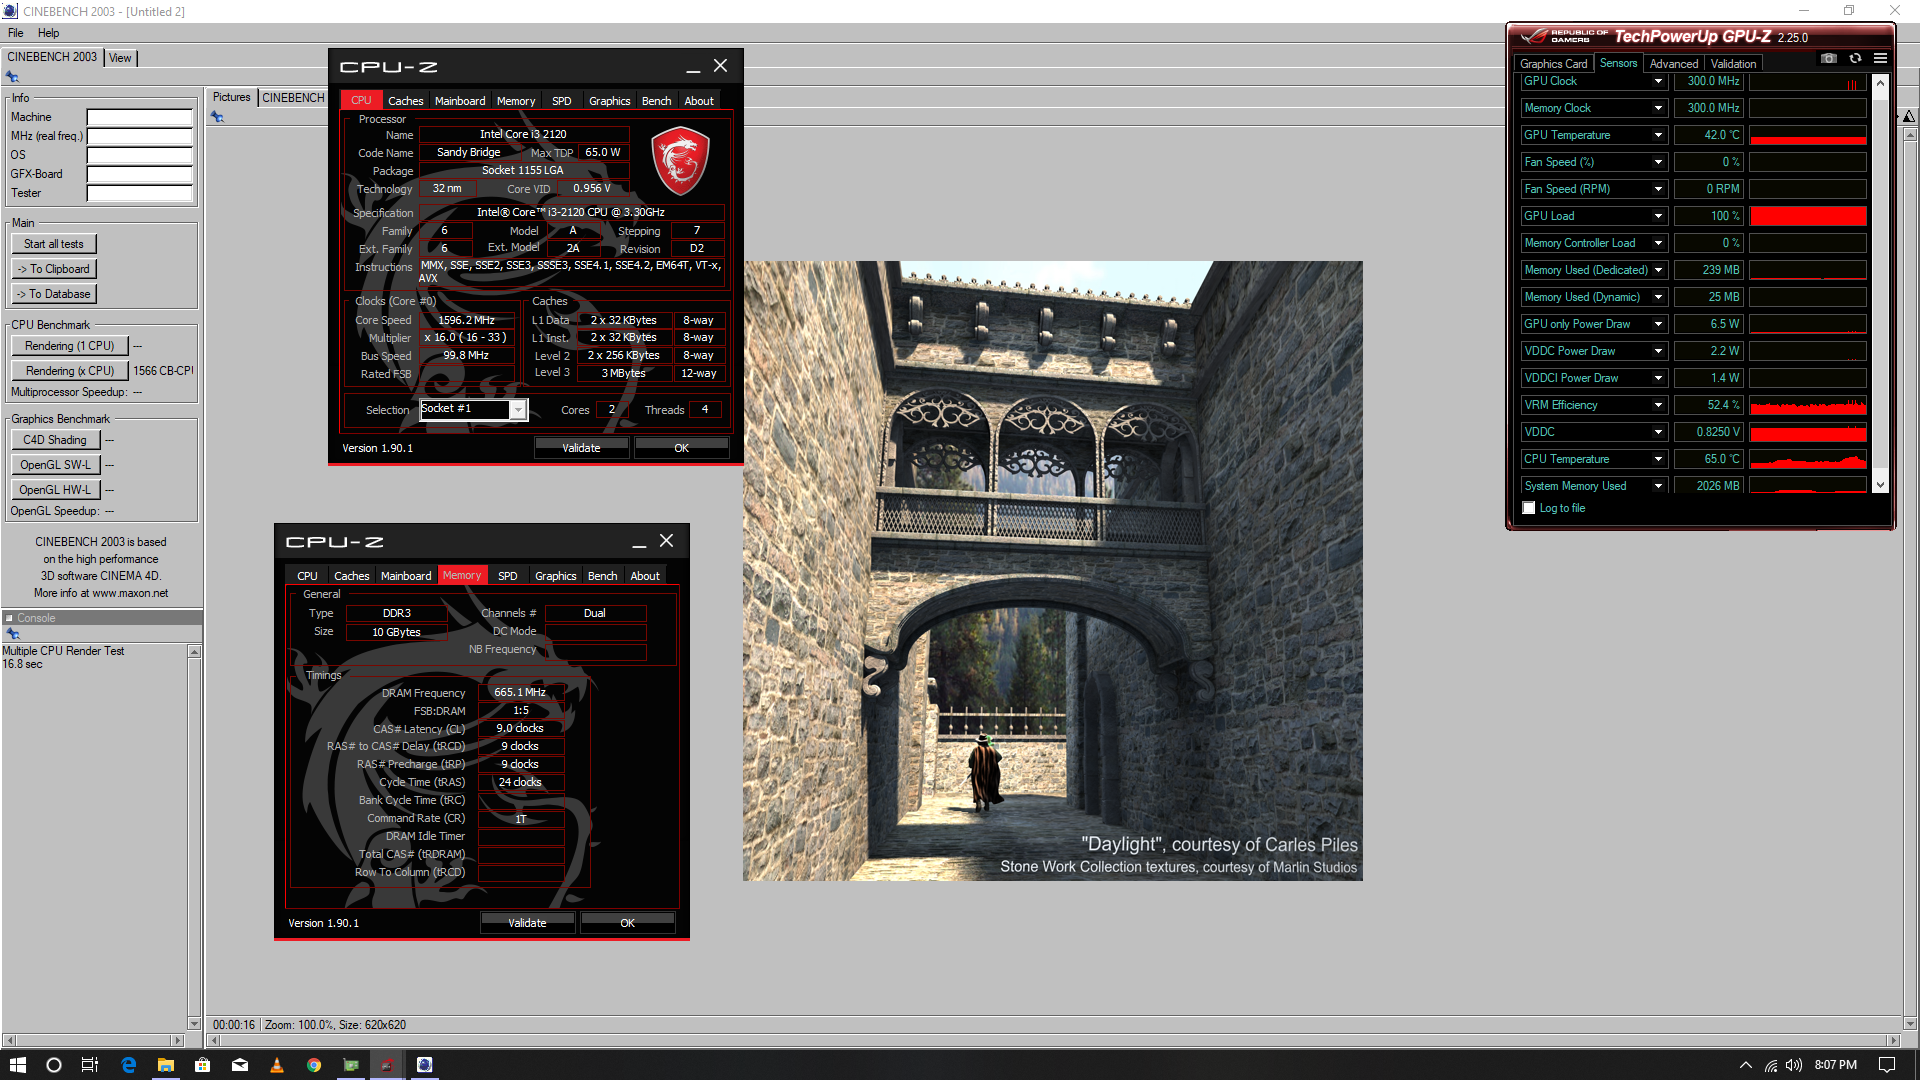
Task: Click the pin icon in the Console panel
Action: 13,634
